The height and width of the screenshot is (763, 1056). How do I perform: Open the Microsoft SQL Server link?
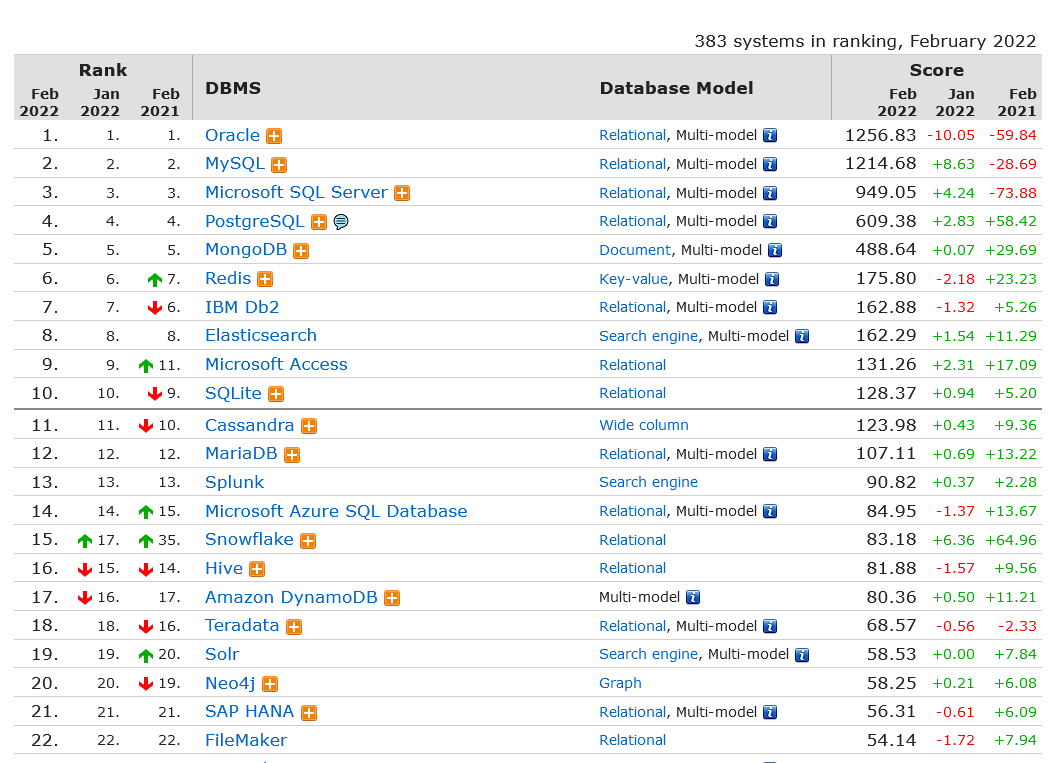[x=296, y=193]
